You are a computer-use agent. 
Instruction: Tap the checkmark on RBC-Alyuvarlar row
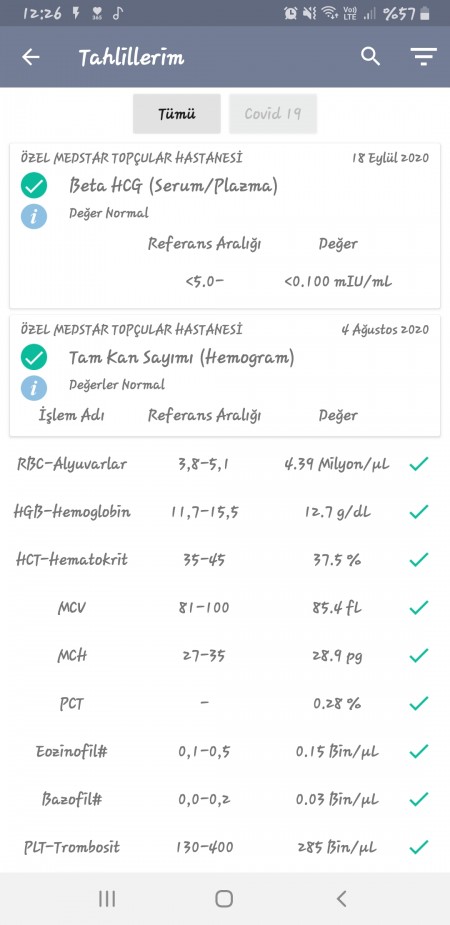pos(418,464)
